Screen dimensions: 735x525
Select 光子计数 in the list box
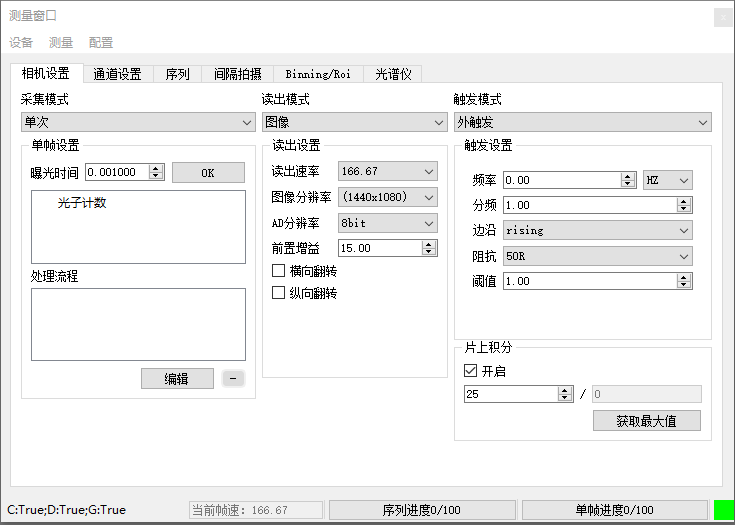pos(82,202)
